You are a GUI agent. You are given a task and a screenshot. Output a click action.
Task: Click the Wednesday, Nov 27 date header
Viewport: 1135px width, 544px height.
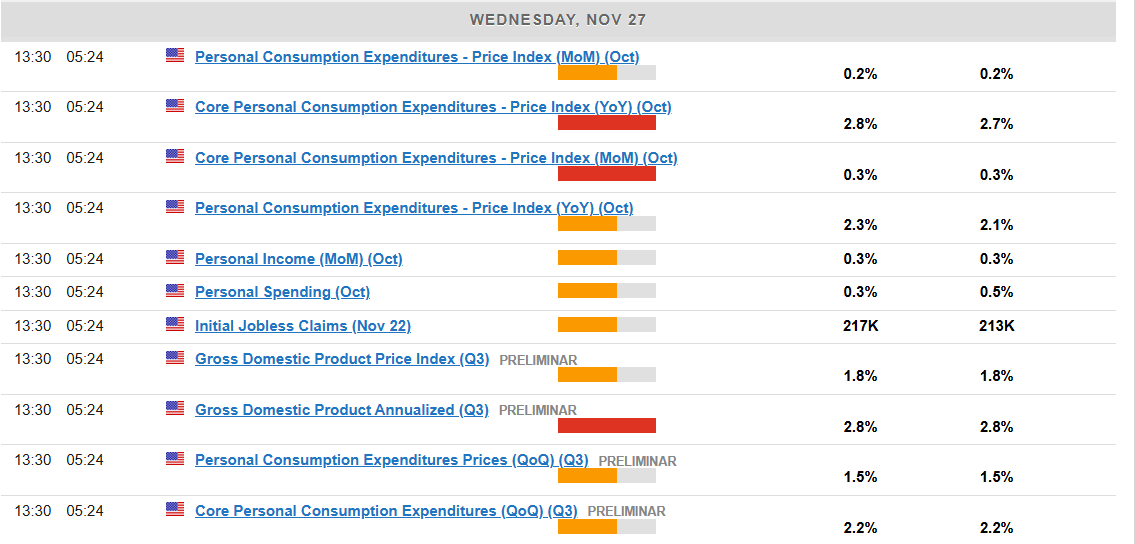coord(558,20)
